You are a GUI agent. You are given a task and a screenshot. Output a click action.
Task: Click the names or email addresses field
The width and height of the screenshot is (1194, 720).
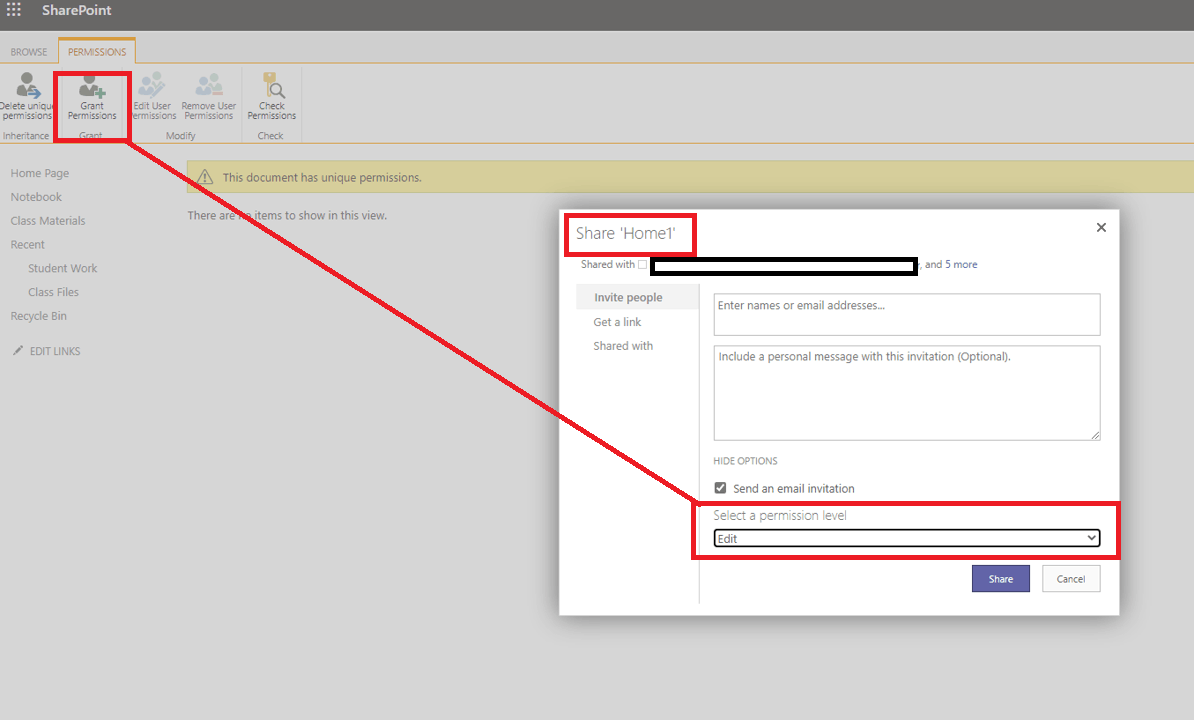pyautogui.click(x=906, y=314)
